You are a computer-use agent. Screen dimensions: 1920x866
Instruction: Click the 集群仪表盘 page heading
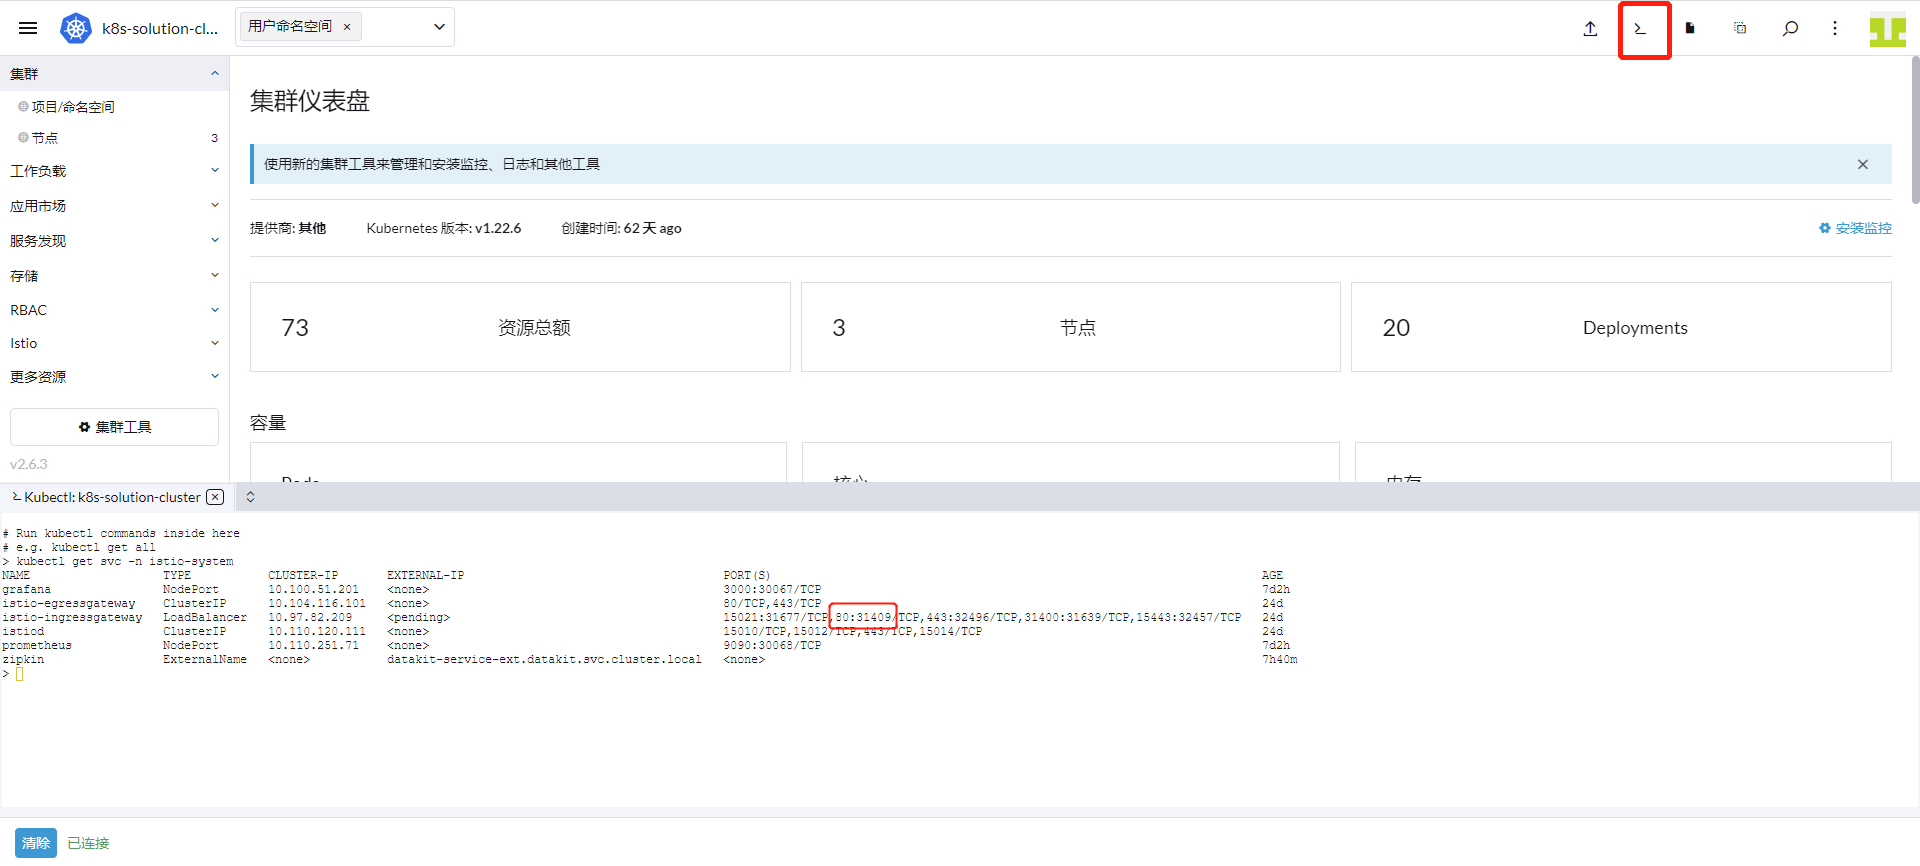click(x=310, y=101)
